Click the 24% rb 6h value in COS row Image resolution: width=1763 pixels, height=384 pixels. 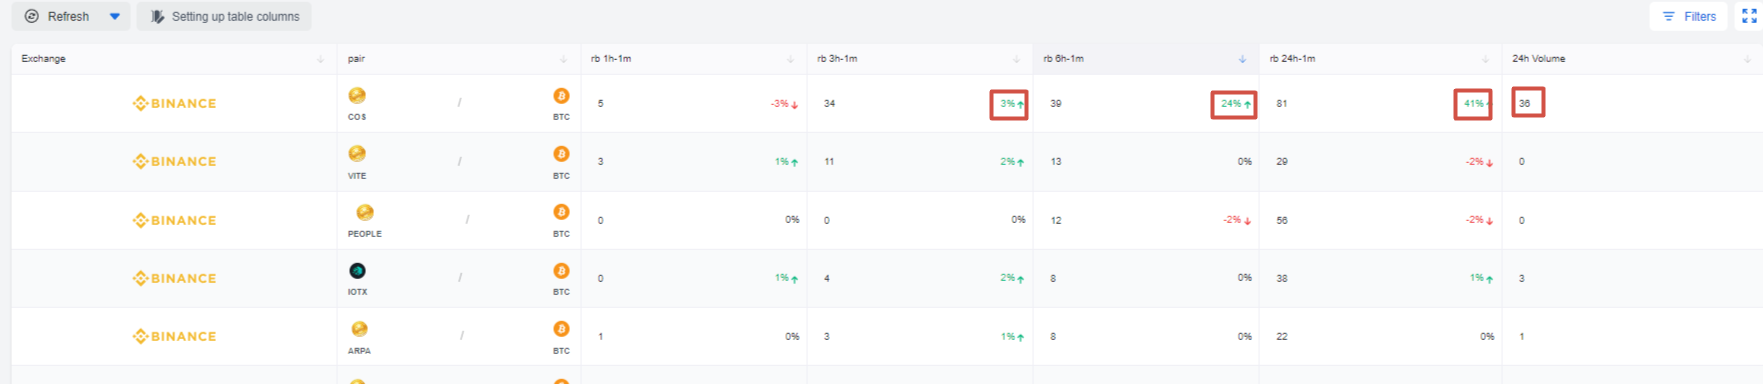1231,104
